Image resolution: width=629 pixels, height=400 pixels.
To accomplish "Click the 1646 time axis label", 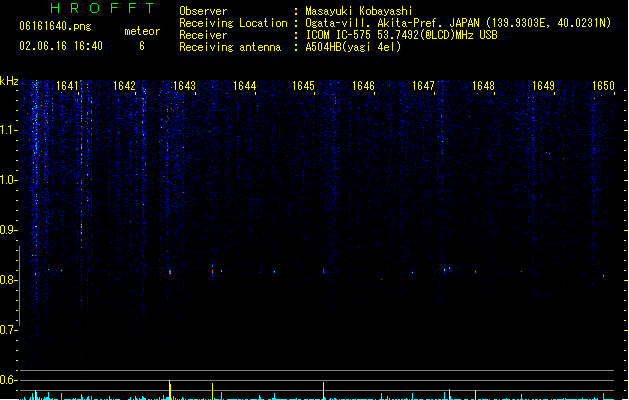I will click(x=363, y=86).
